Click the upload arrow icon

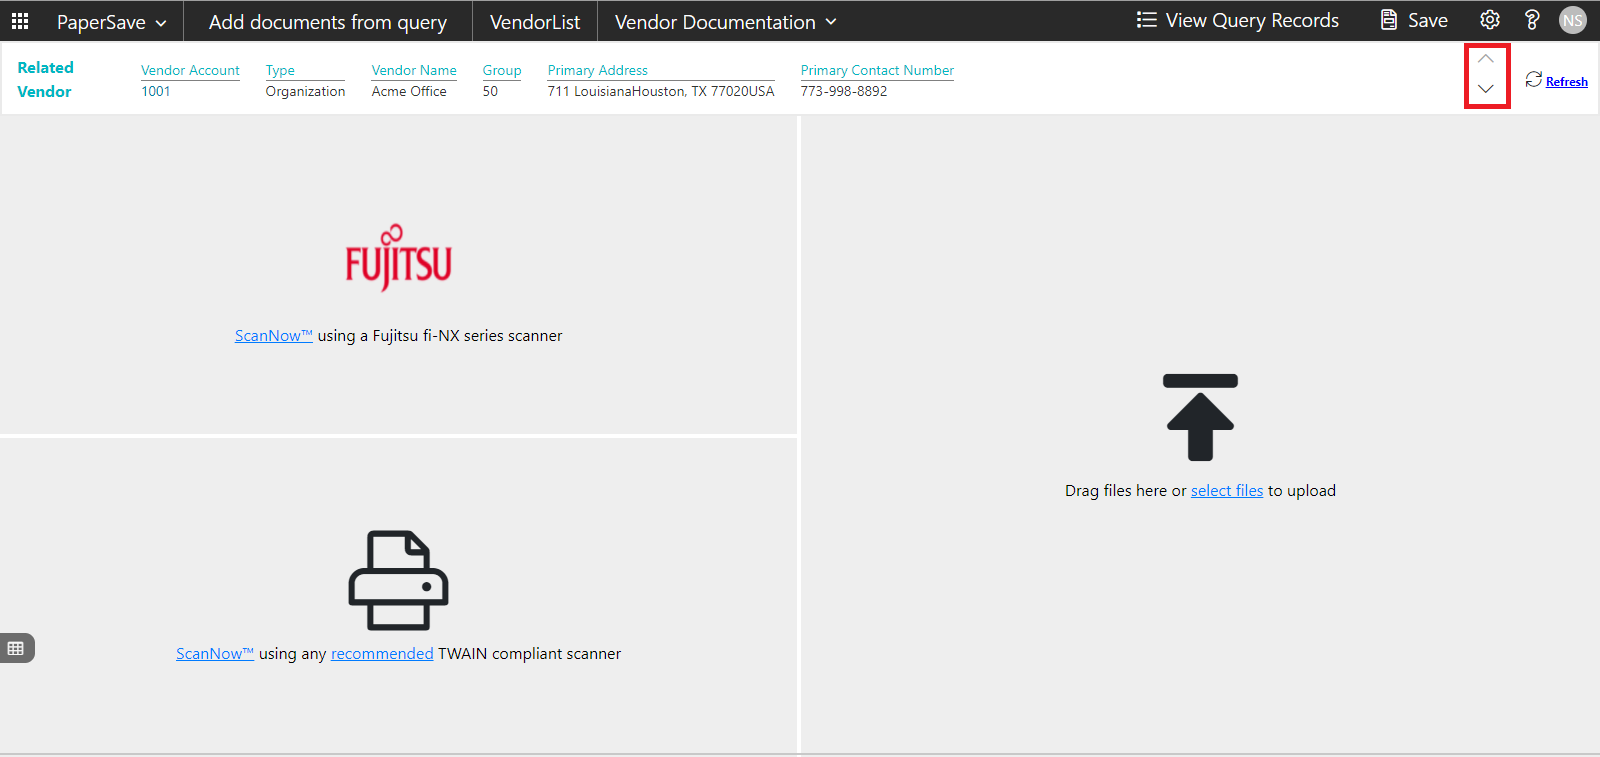pos(1200,417)
